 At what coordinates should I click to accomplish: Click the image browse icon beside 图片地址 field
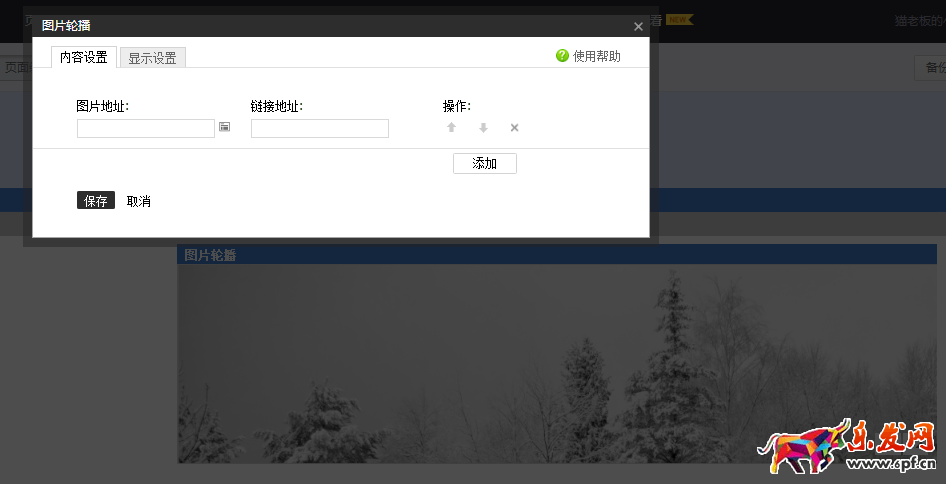pos(225,127)
